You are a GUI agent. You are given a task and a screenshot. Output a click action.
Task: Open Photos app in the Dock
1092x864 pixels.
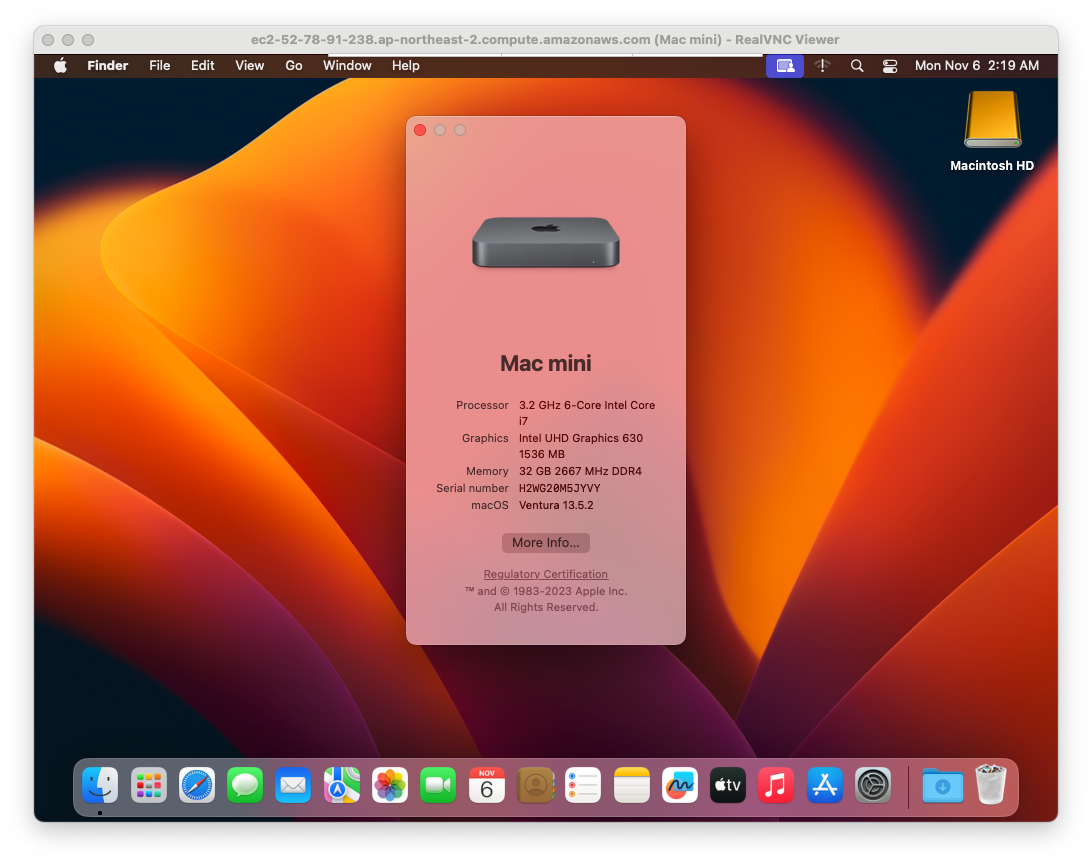click(390, 785)
